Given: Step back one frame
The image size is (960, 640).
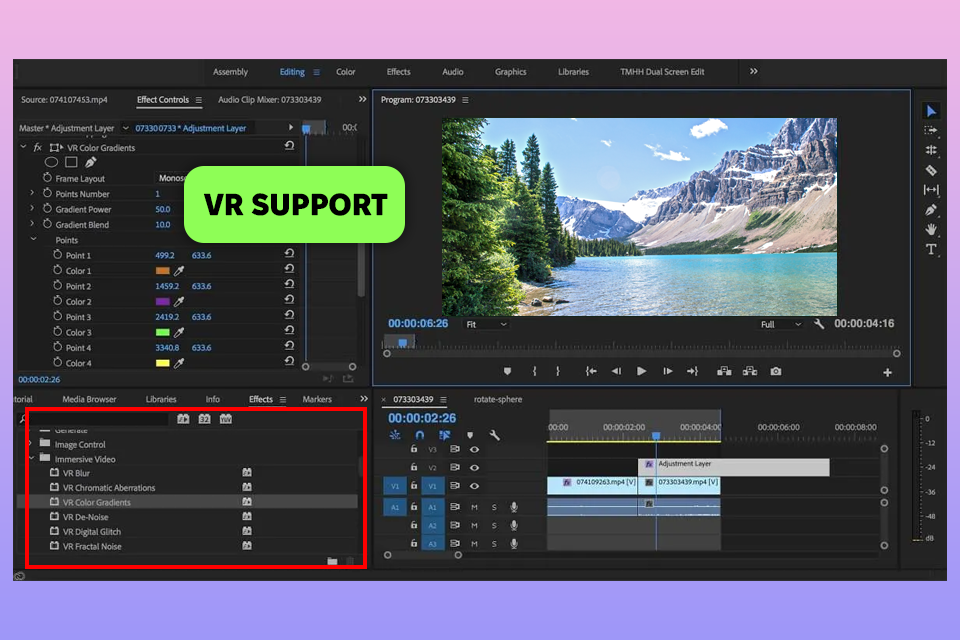Looking at the screenshot, I should (x=616, y=371).
